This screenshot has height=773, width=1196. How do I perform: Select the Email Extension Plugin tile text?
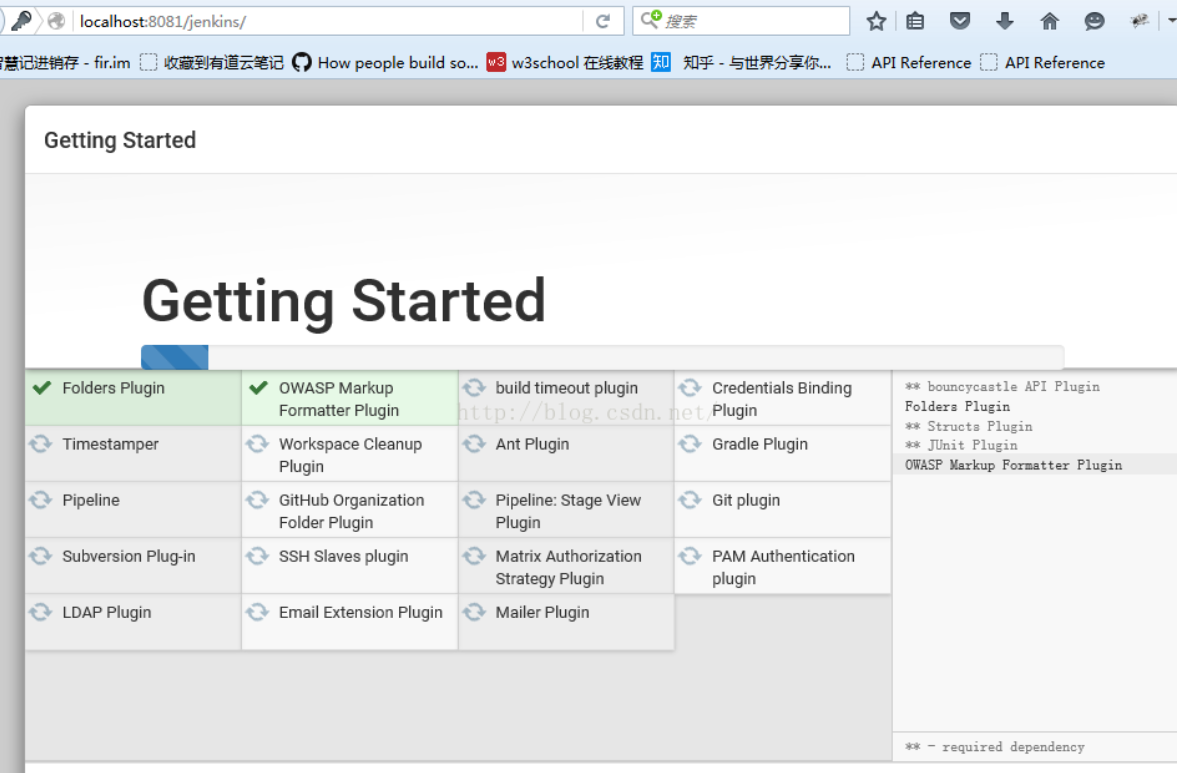coord(361,613)
